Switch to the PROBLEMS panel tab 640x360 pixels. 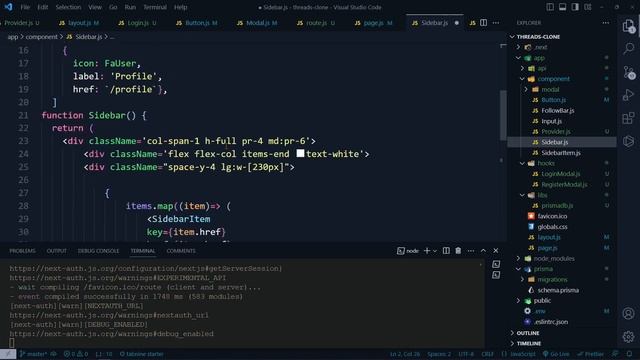coord(22,251)
